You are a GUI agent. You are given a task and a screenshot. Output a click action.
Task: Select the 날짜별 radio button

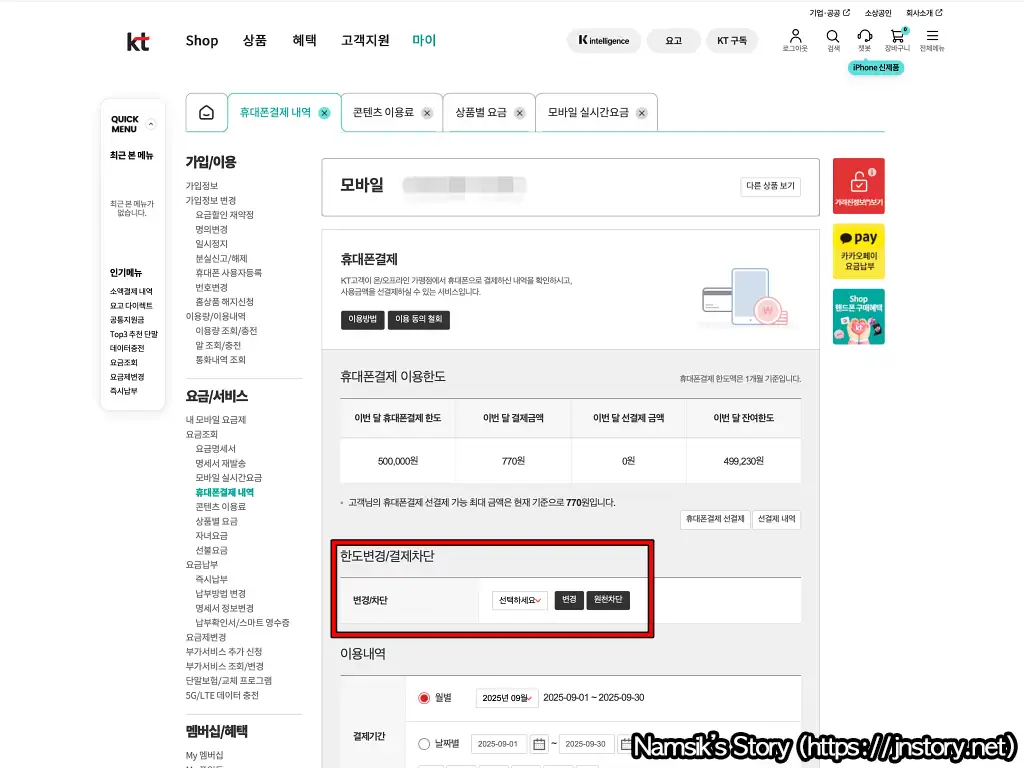424,744
